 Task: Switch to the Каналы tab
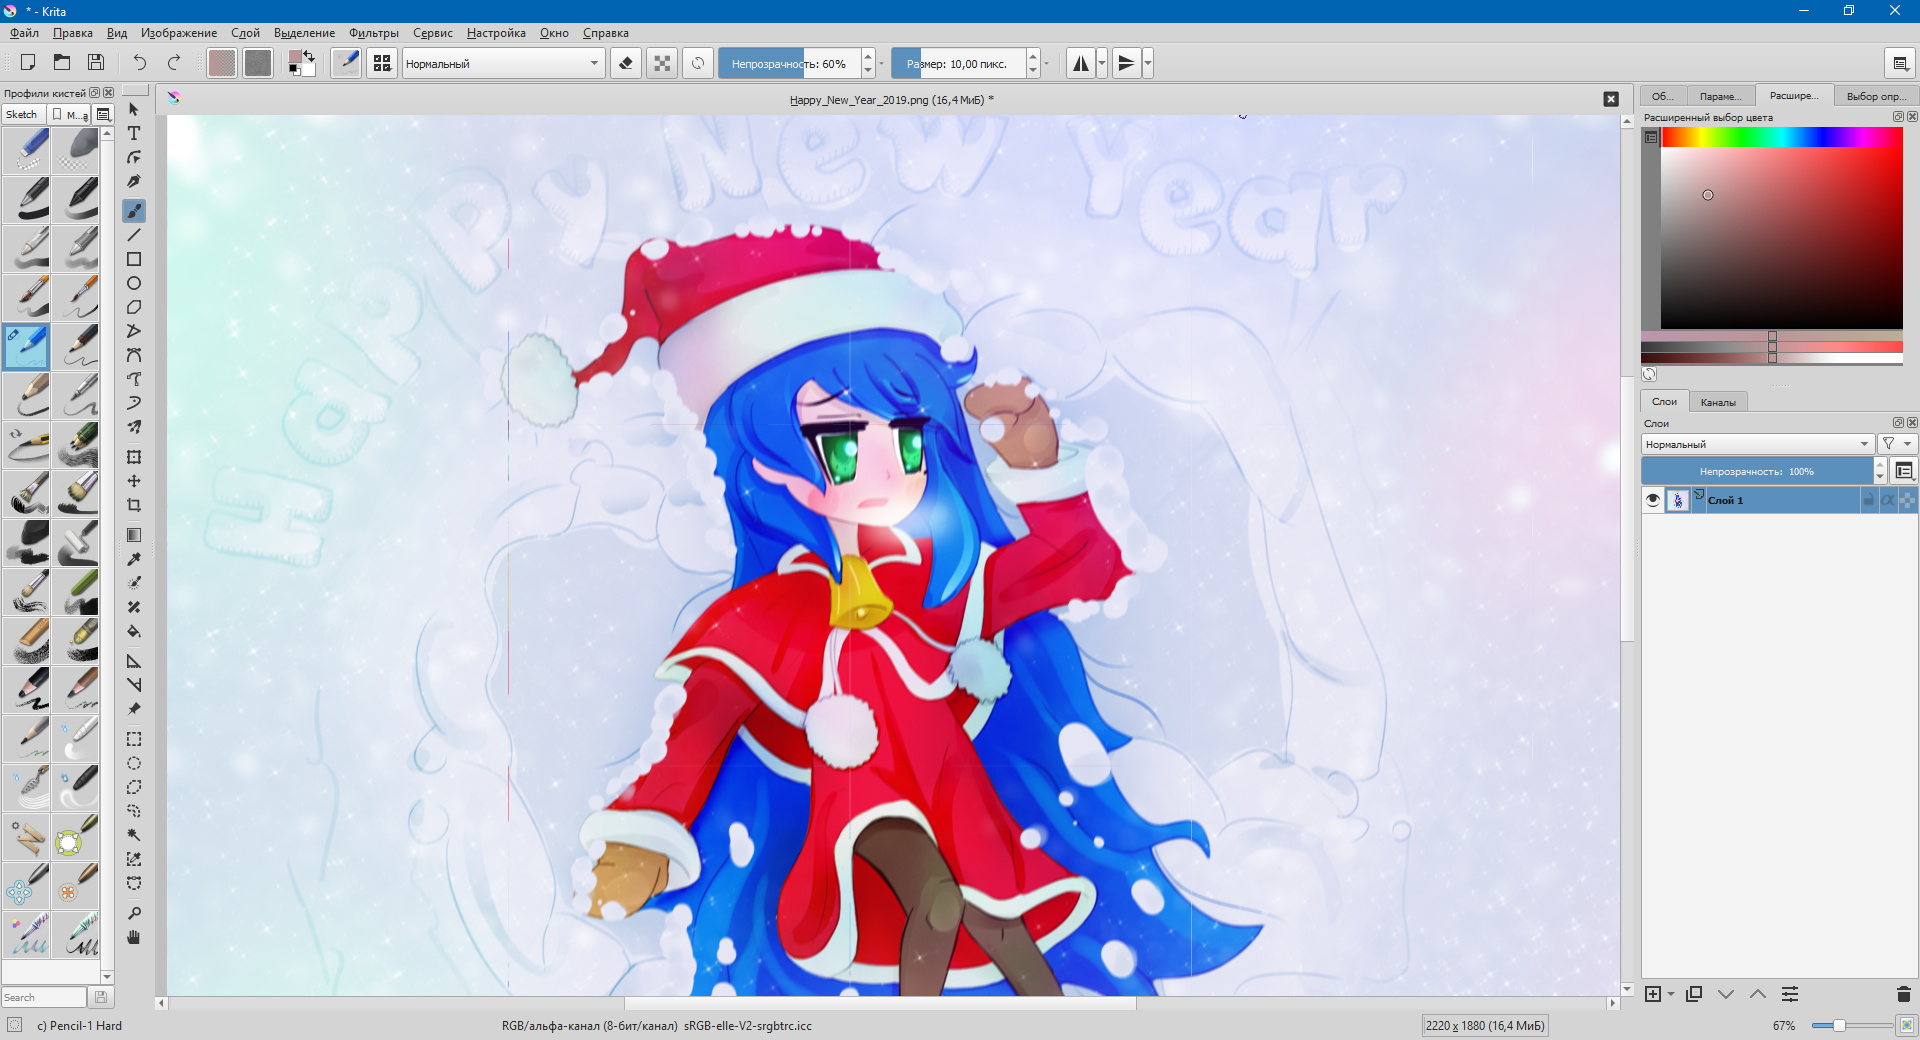(1718, 402)
